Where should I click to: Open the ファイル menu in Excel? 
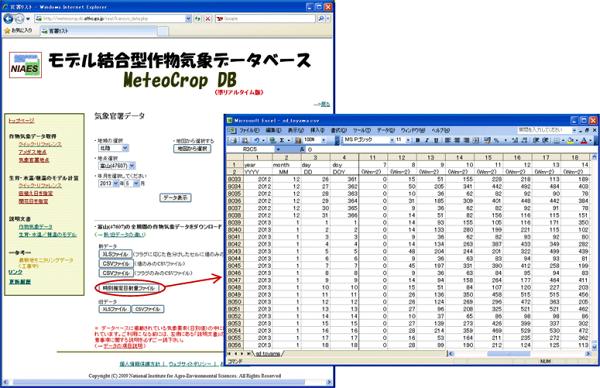tap(249, 130)
